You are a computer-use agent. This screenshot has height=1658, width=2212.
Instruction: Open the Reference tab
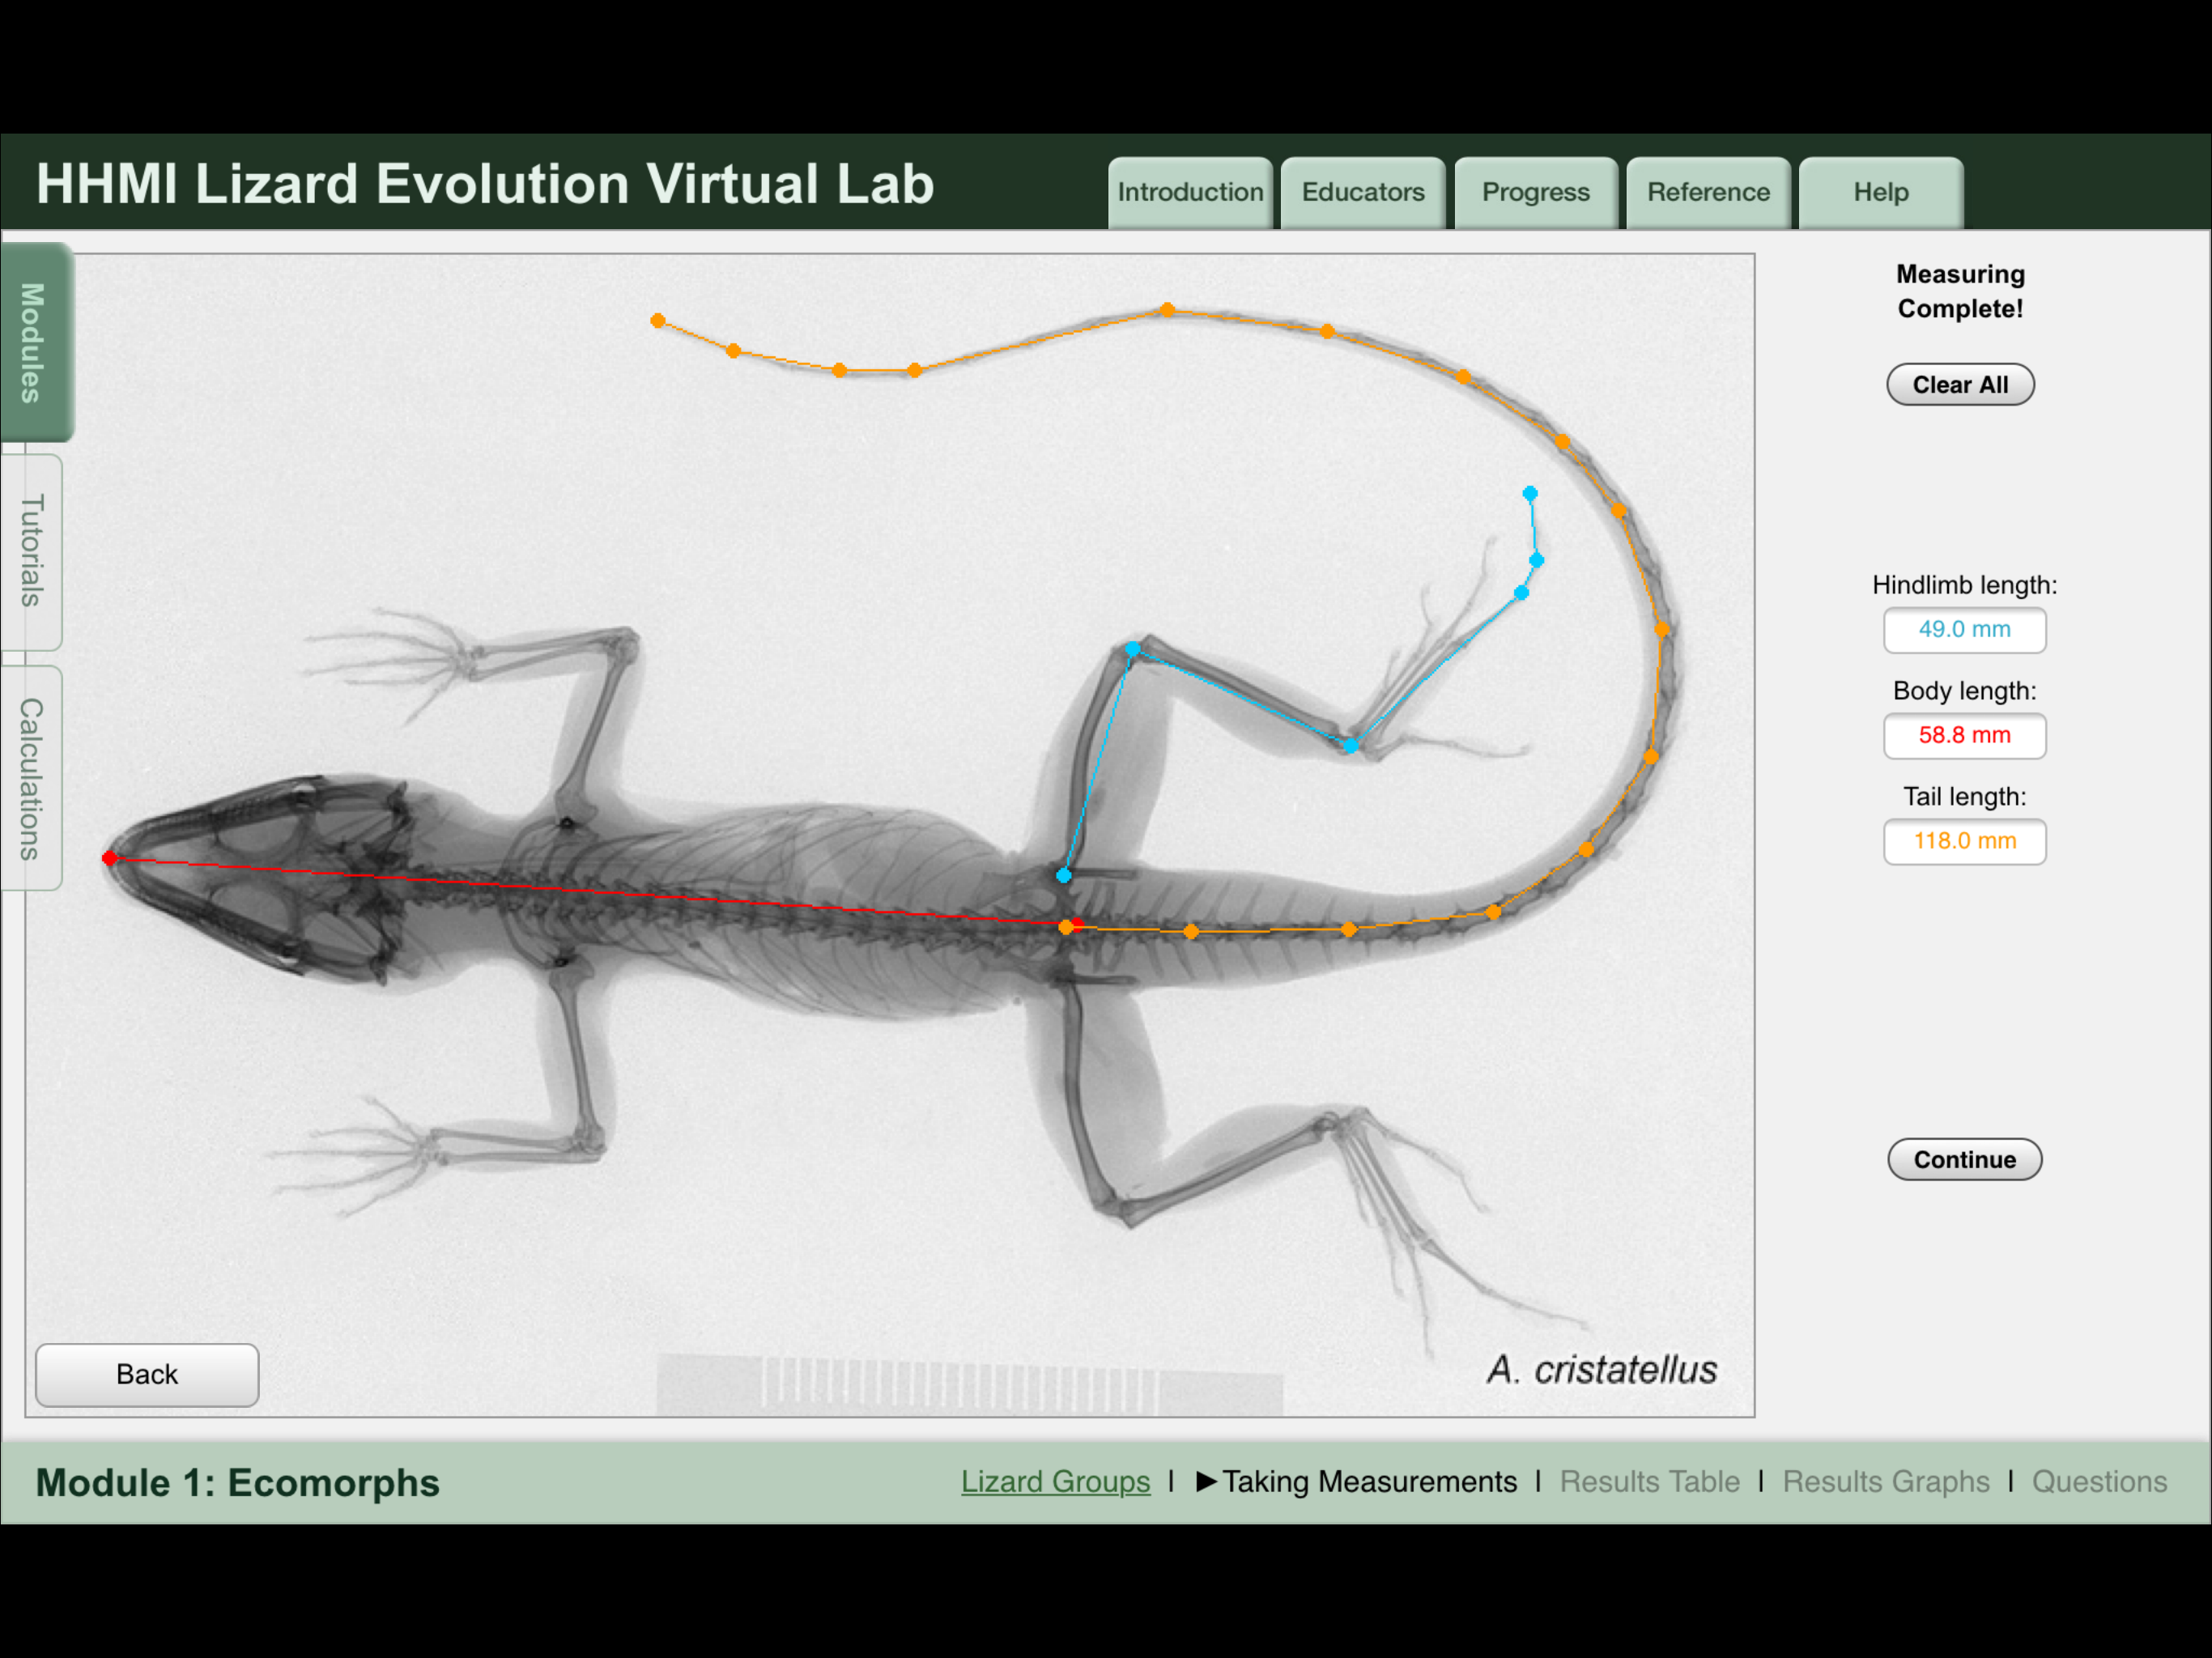point(1708,192)
